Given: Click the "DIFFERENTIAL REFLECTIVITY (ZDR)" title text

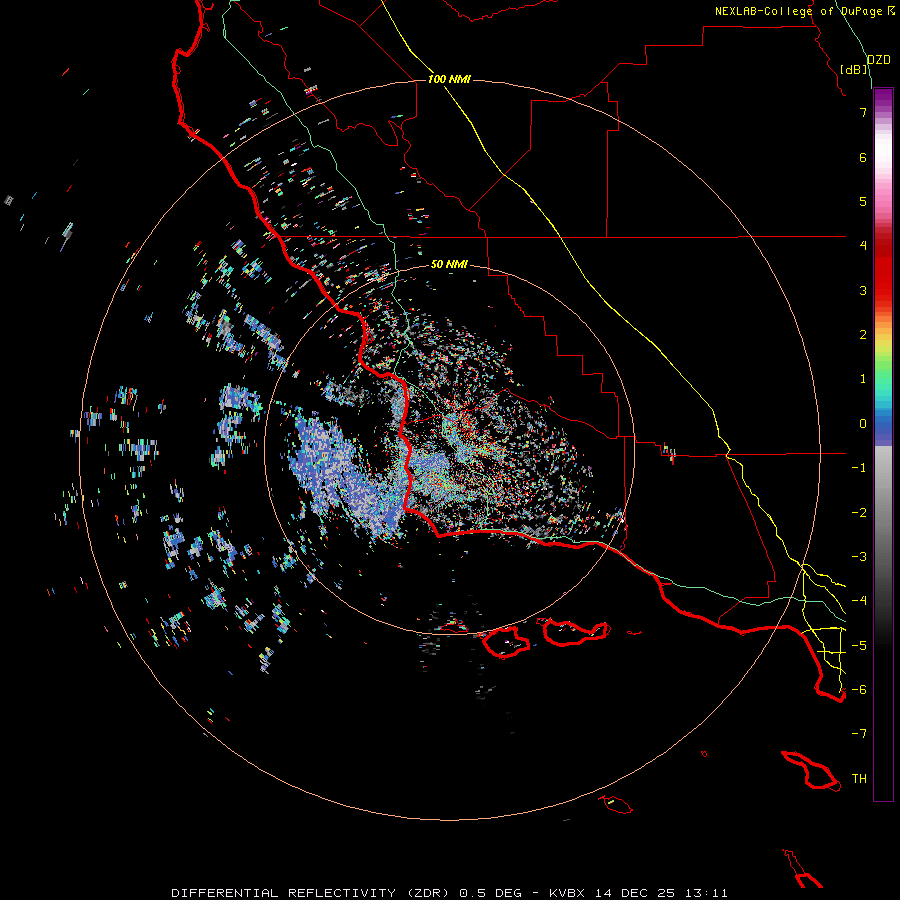Looking at the screenshot, I should point(312,893).
